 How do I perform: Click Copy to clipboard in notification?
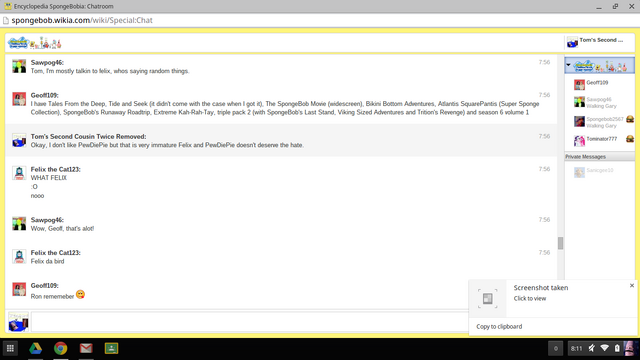coord(499,327)
